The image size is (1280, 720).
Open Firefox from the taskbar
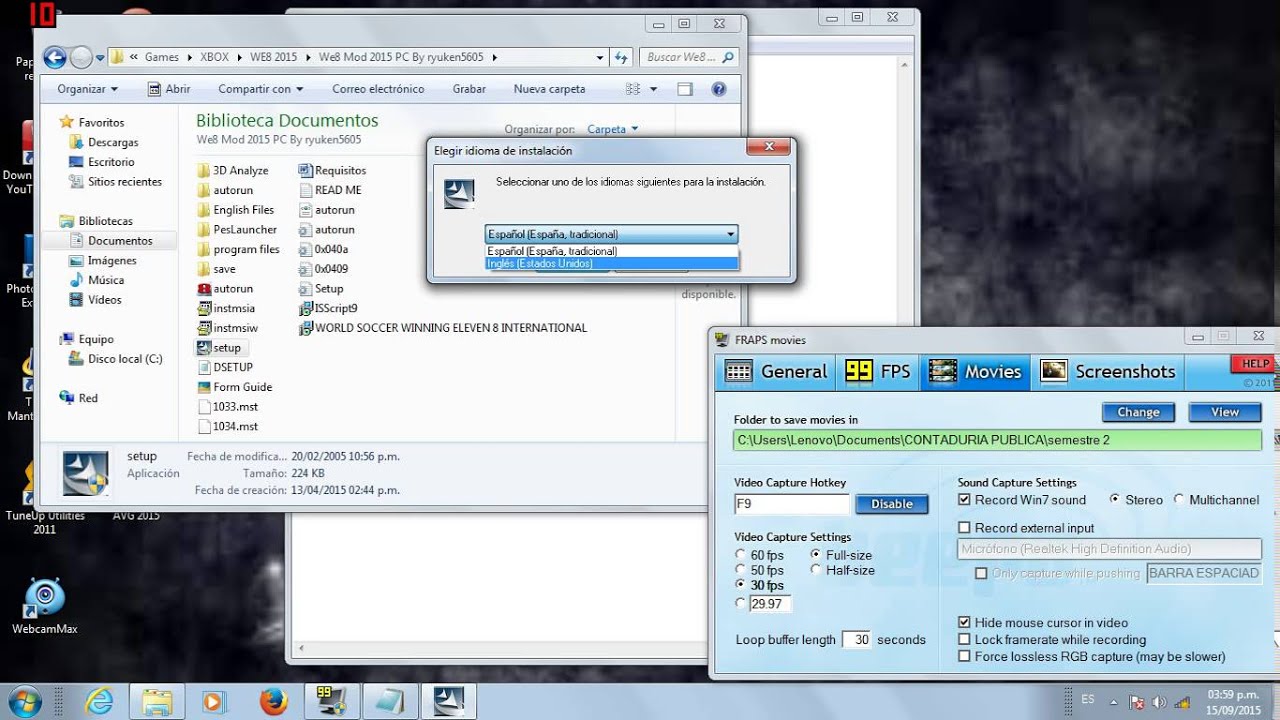point(273,701)
